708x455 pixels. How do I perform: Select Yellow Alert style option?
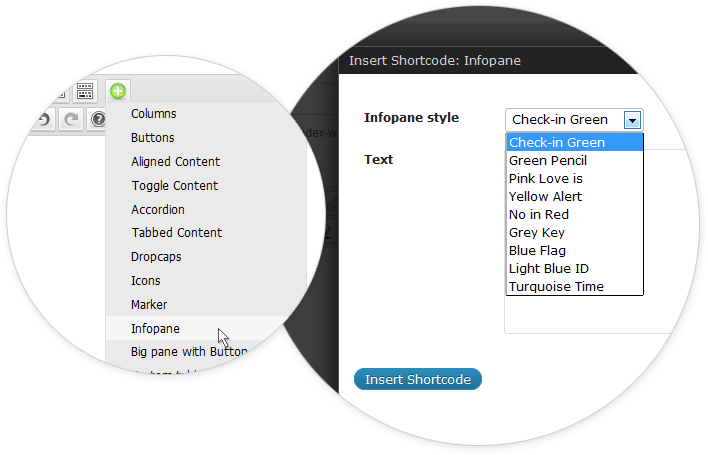pyautogui.click(x=545, y=197)
